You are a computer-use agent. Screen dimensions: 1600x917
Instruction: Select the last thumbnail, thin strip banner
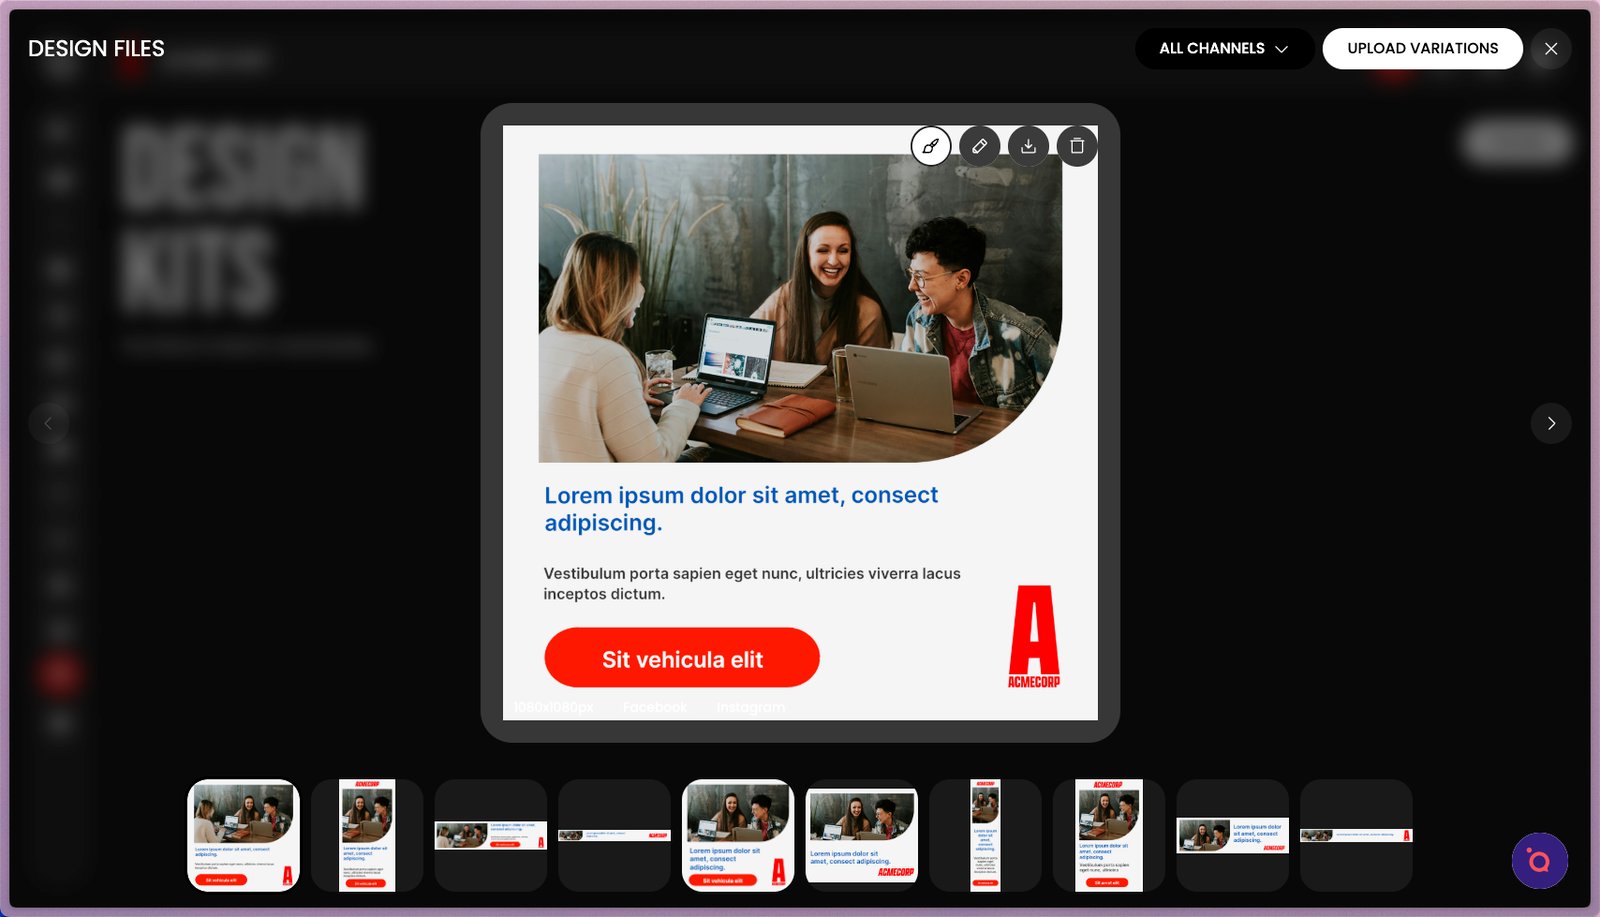tap(1356, 835)
